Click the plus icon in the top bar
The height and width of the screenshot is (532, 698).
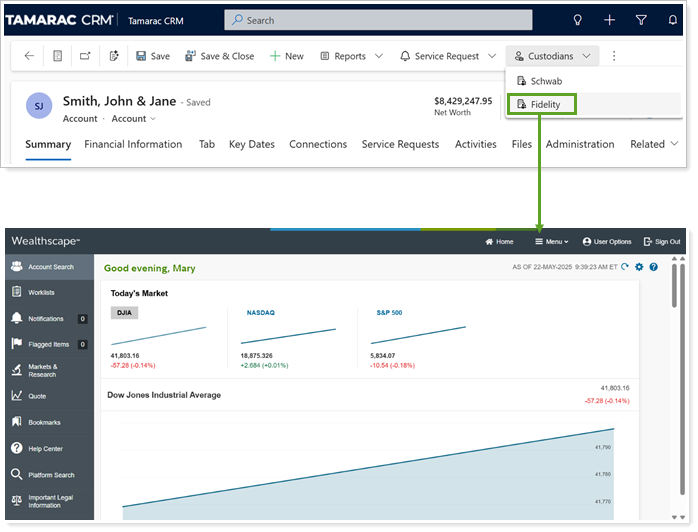point(609,20)
